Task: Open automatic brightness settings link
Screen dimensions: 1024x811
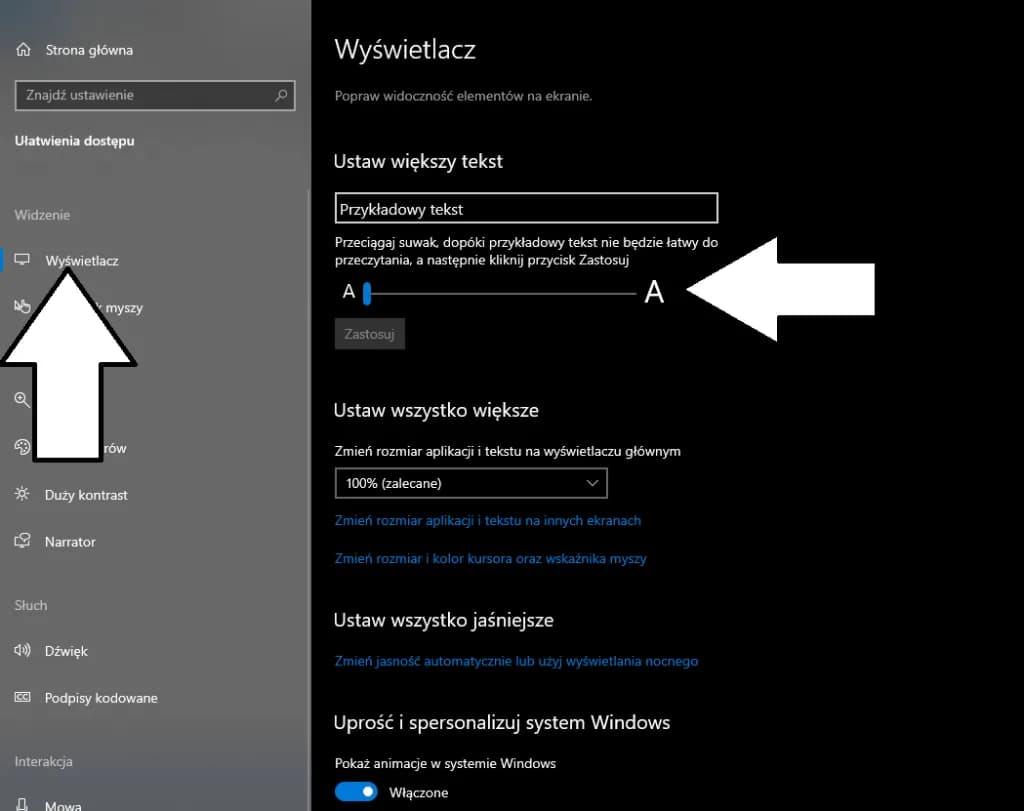Action: coord(517,660)
